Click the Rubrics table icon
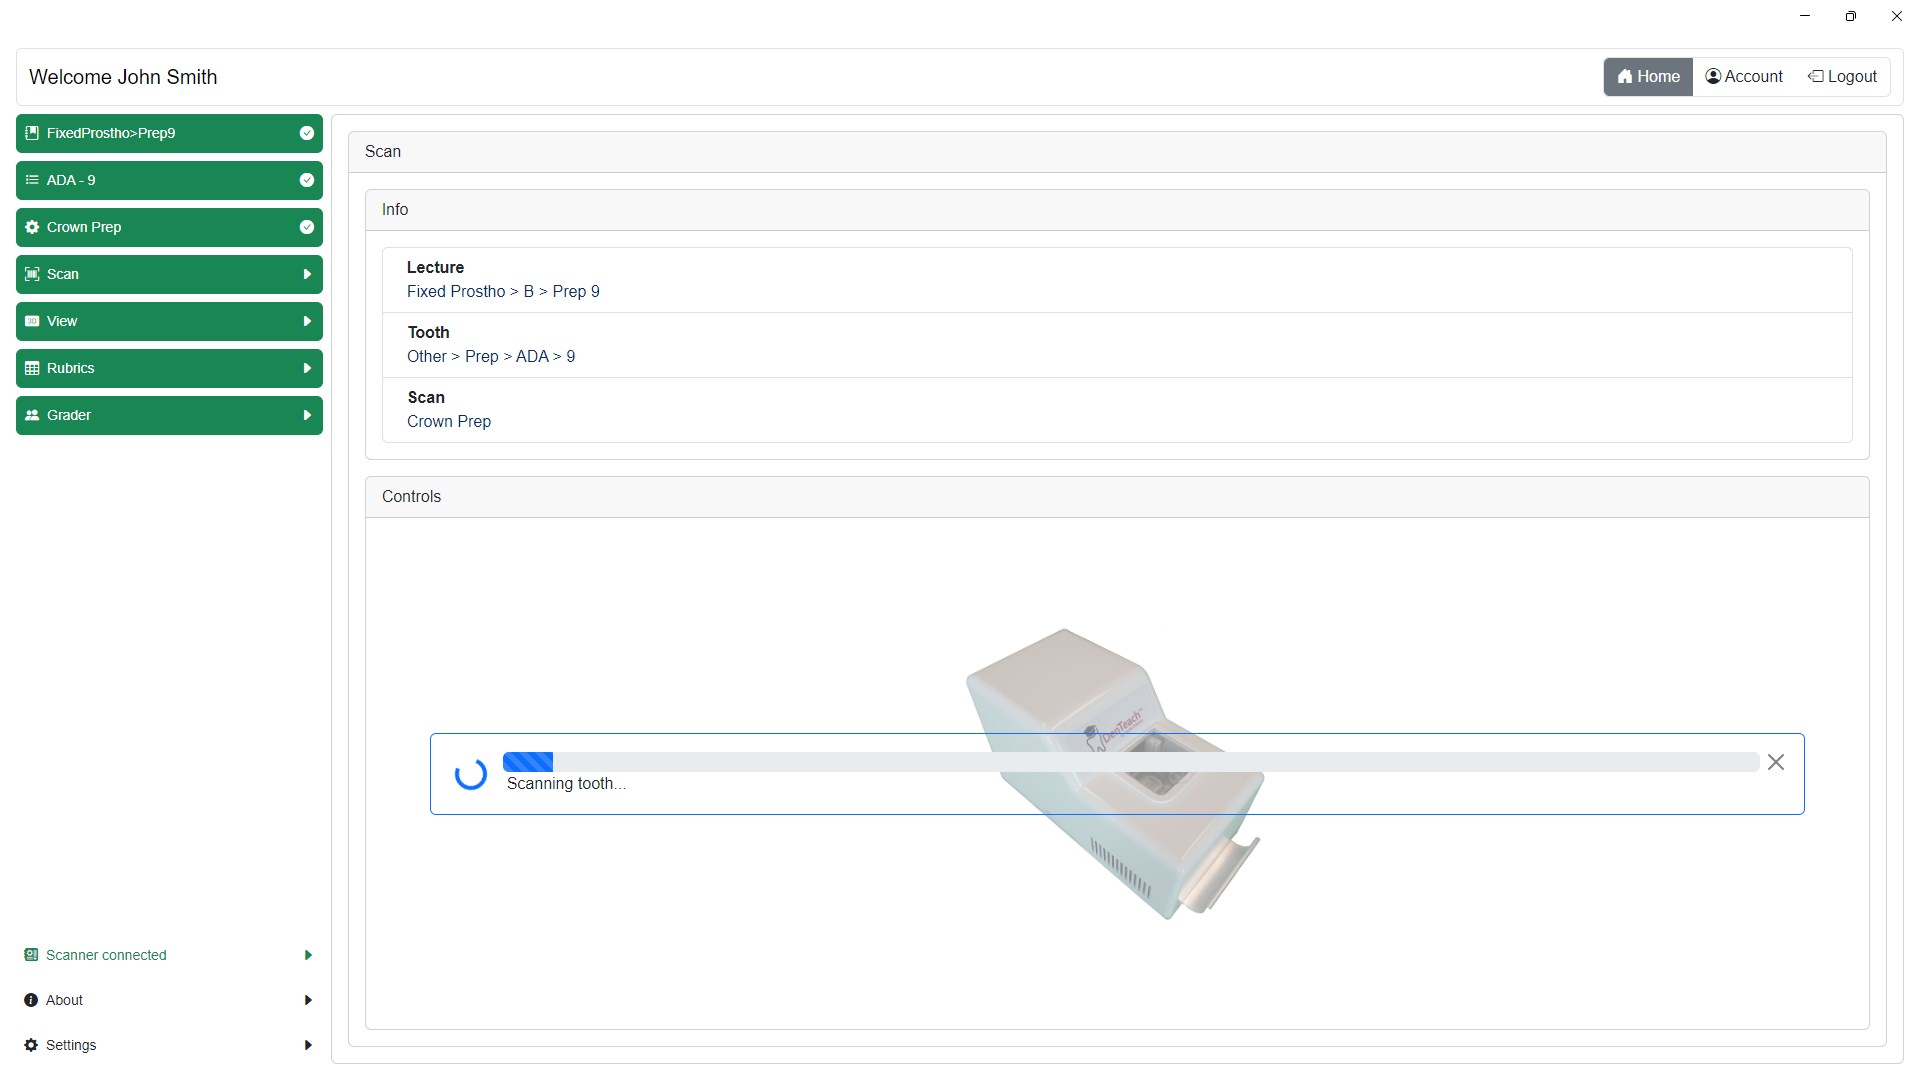 coord(32,368)
